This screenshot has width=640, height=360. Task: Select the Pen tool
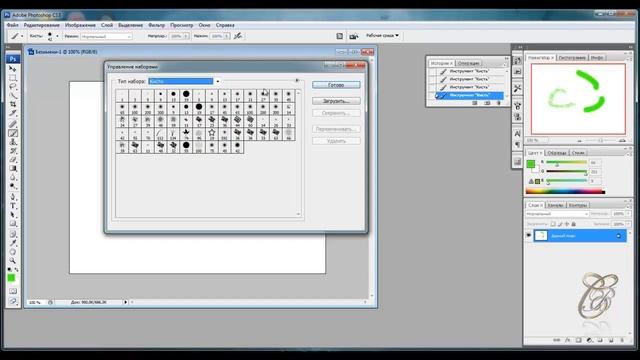(x=13, y=197)
